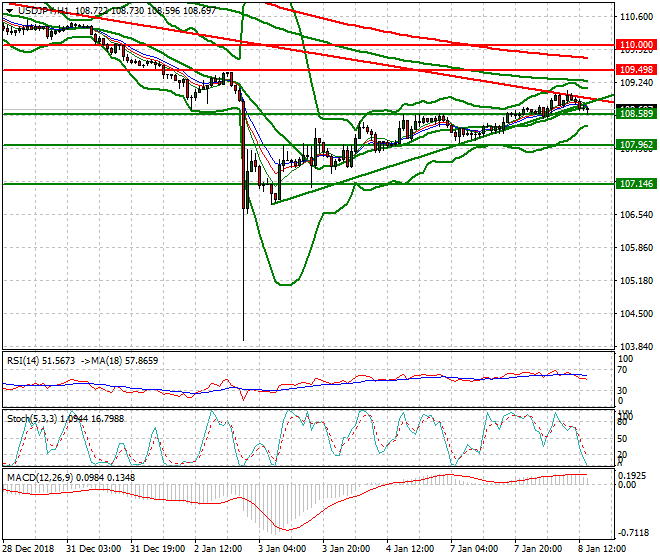Open the chart dropdown triangle beside USDJPY

point(10,11)
